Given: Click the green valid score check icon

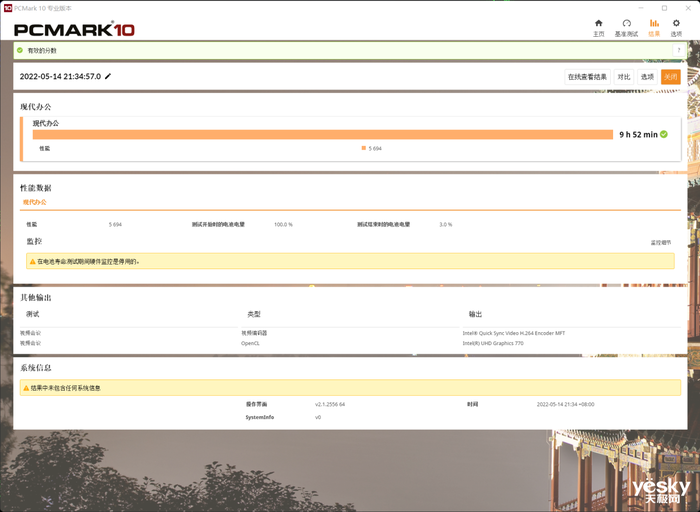Looking at the screenshot, I should (20, 50).
